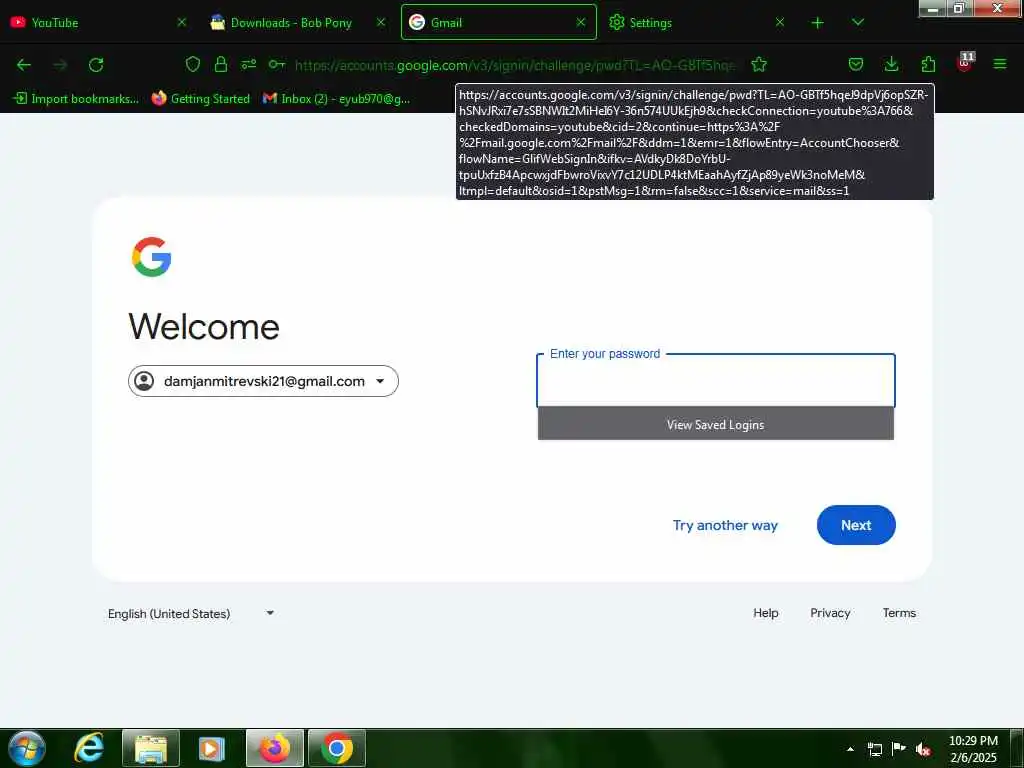Click the Google G logo
This screenshot has height=768, width=1024.
click(x=152, y=257)
